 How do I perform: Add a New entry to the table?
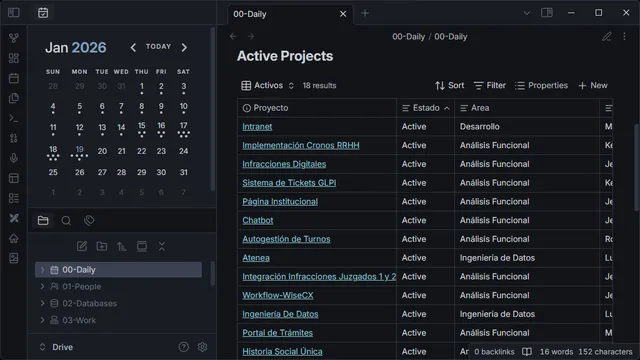tap(593, 86)
